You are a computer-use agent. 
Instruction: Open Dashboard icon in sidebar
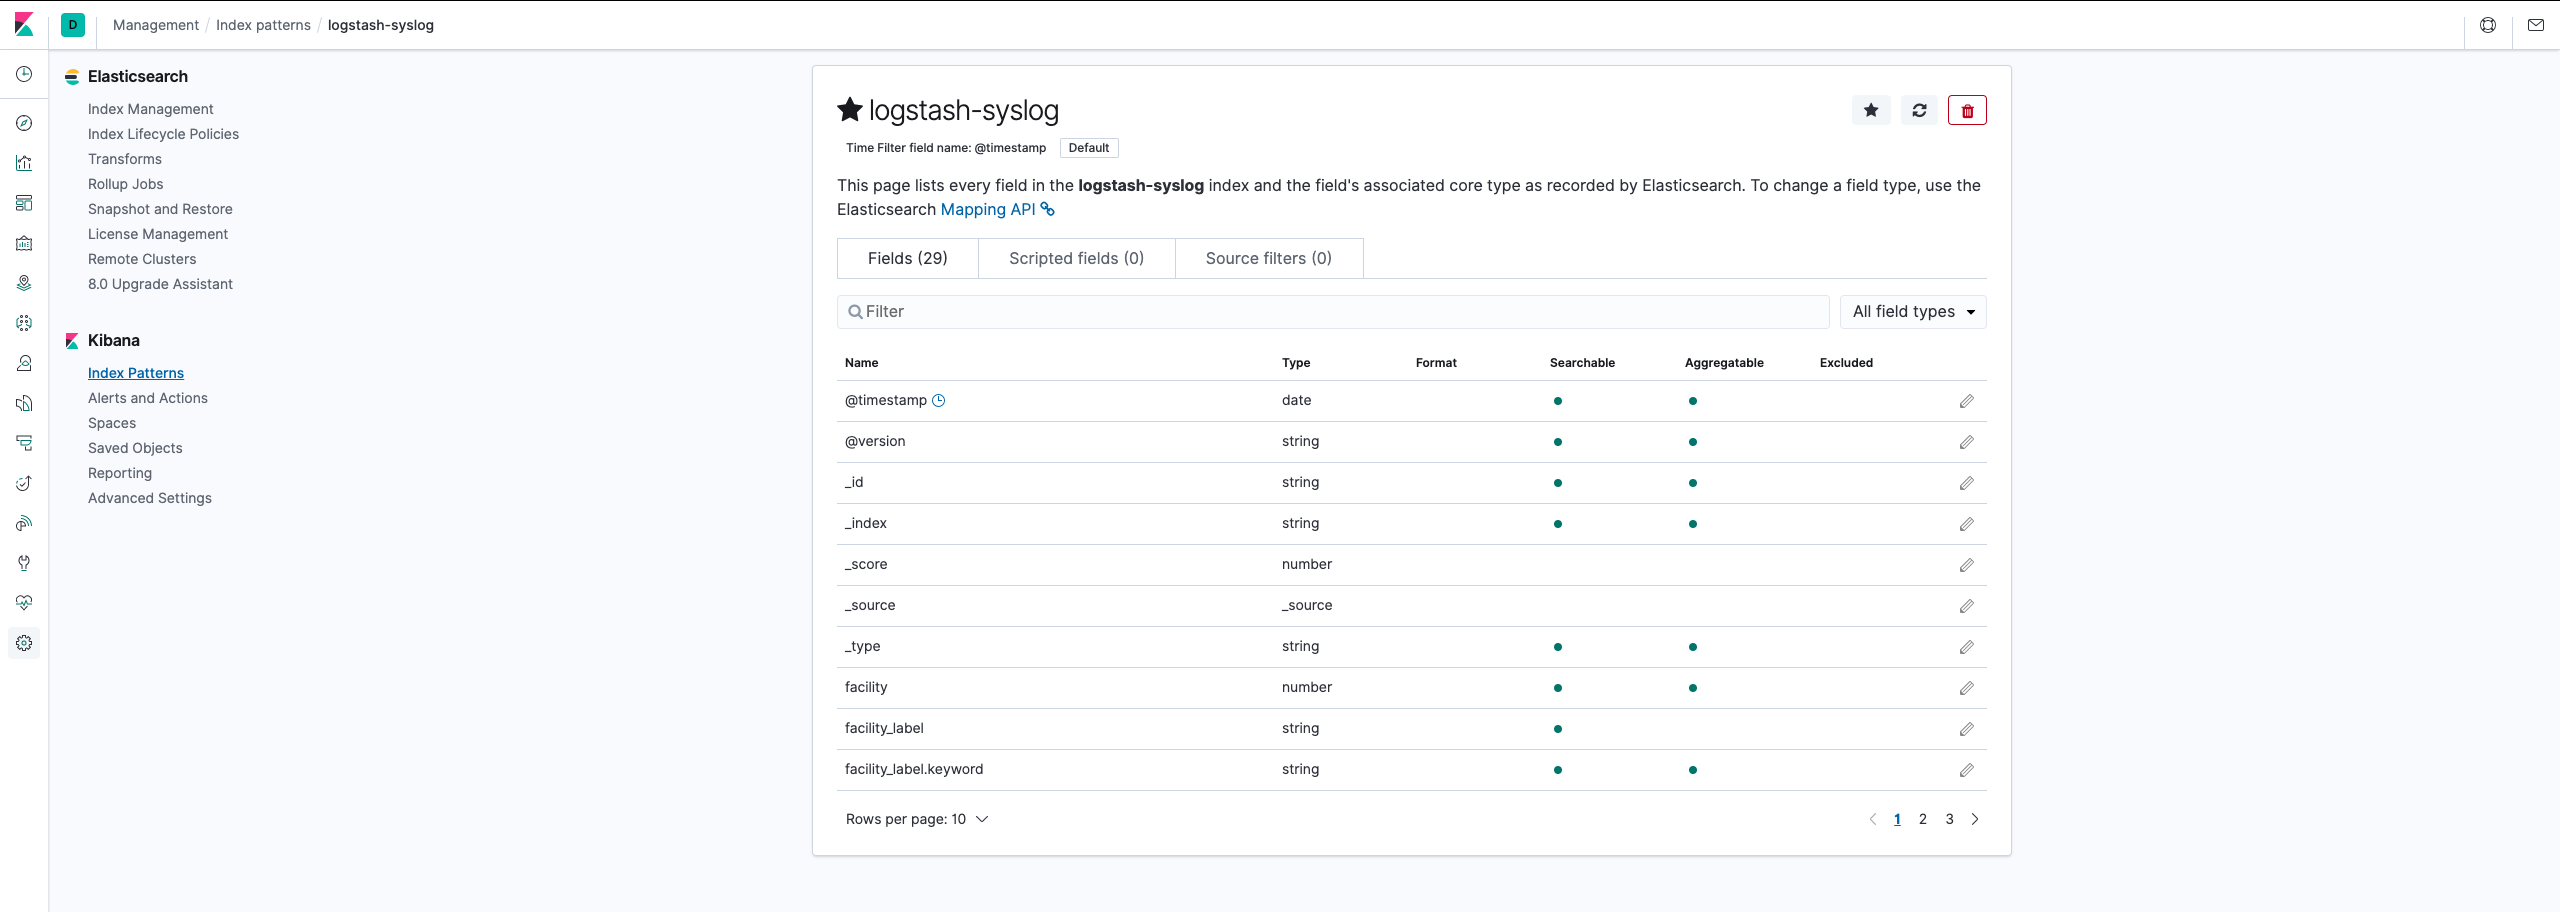24,203
